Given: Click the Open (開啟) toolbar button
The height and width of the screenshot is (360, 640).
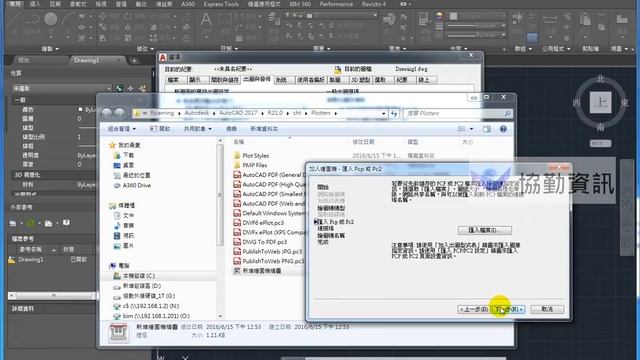Looking at the screenshot, I should point(160,129).
